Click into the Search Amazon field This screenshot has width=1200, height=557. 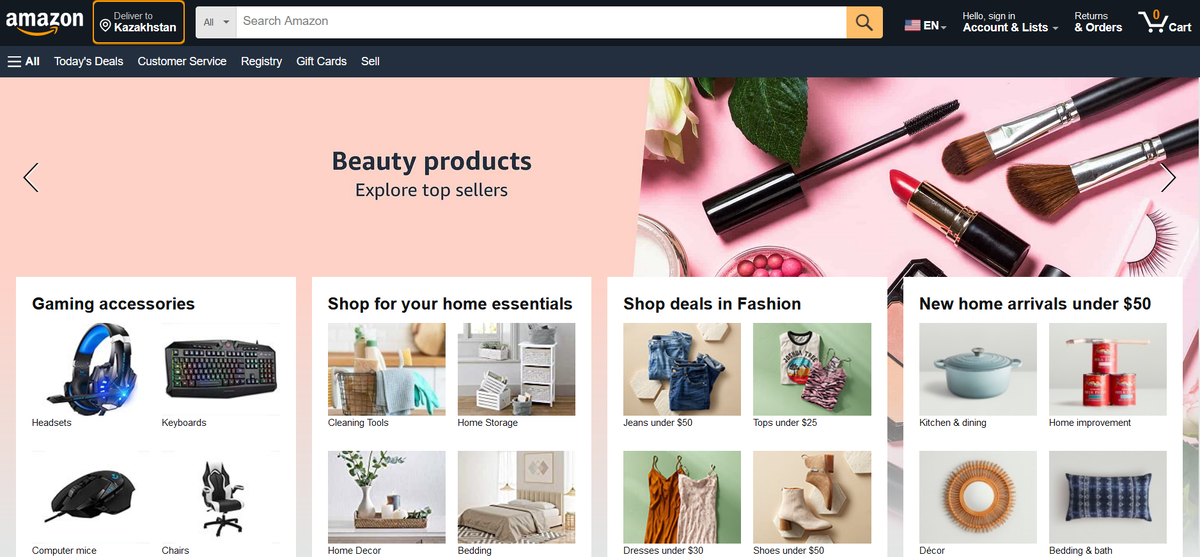point(541,22)
